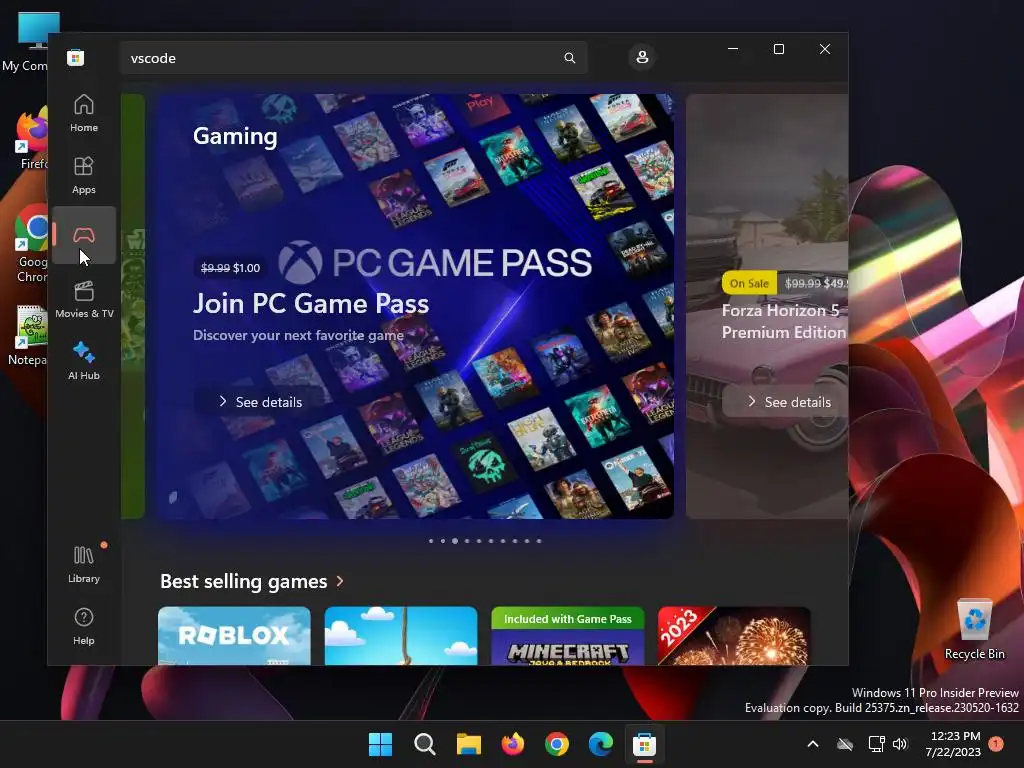The height and width of the screenshot is (768, 1024).
Task: Click the Join PC Game Pass banner title
Action: tap(311, 304)
